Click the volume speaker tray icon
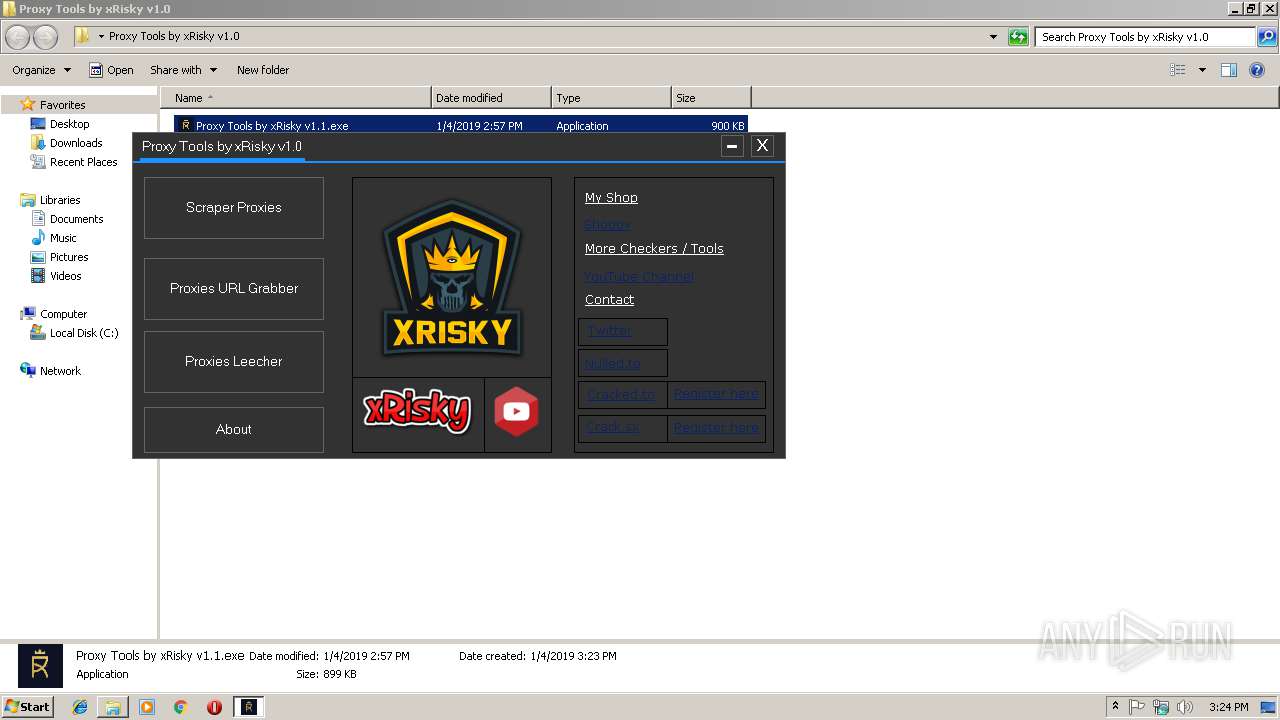The image size is (1280, 720). point(1185,707)
